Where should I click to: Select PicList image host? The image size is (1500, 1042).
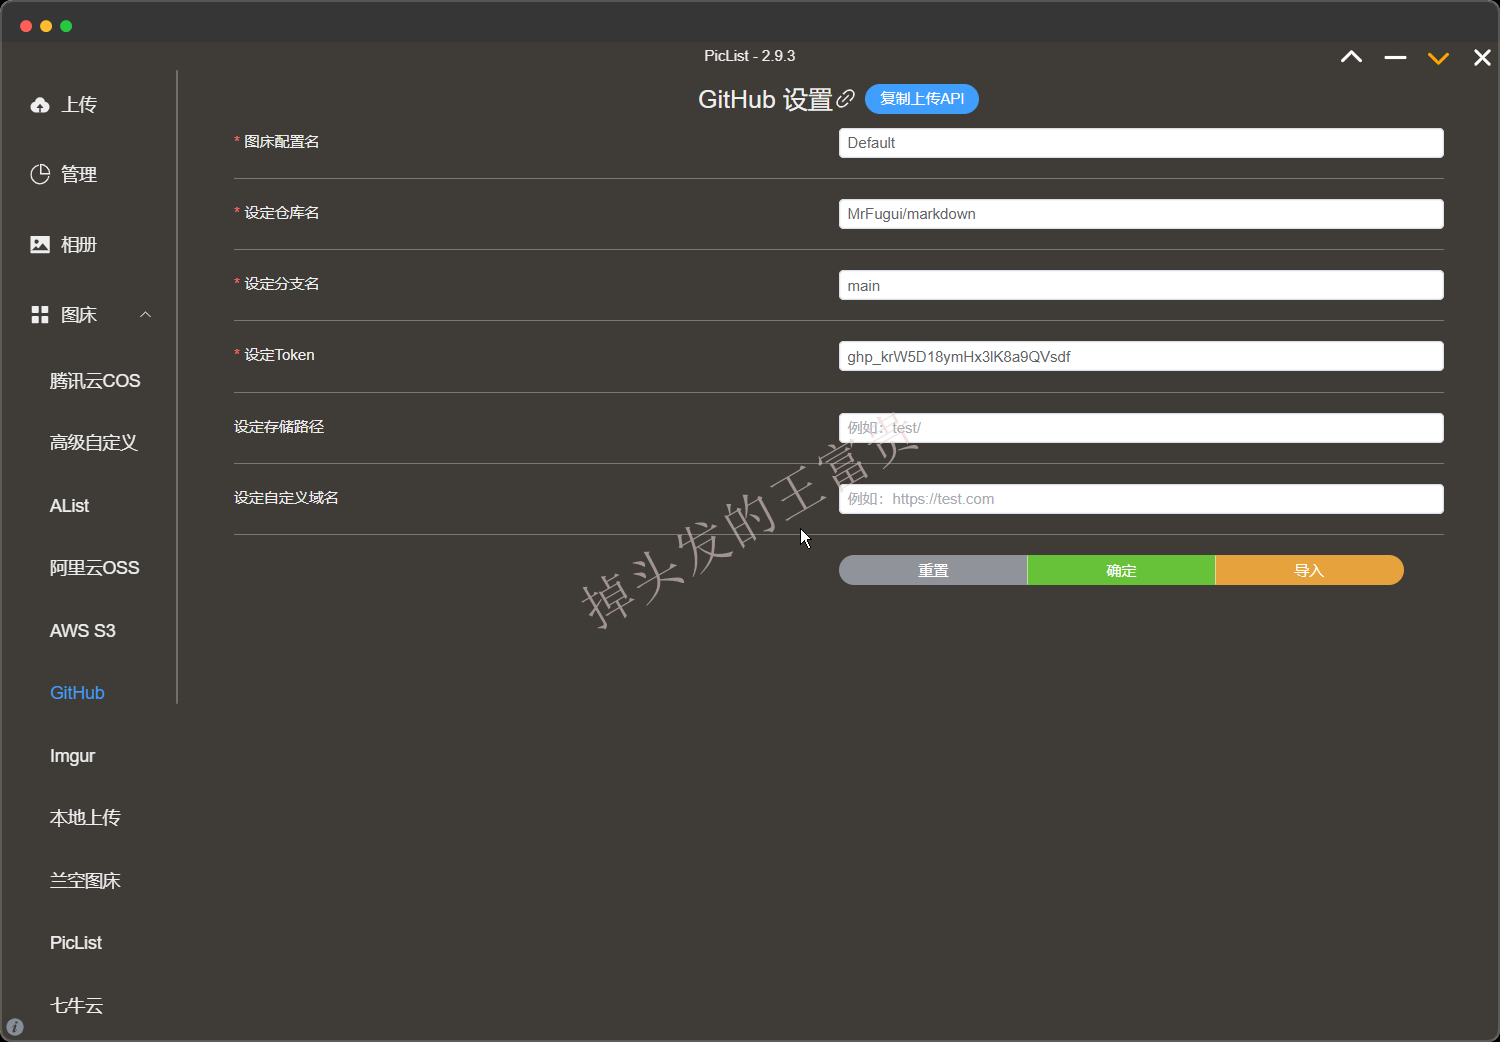[76, 943]
